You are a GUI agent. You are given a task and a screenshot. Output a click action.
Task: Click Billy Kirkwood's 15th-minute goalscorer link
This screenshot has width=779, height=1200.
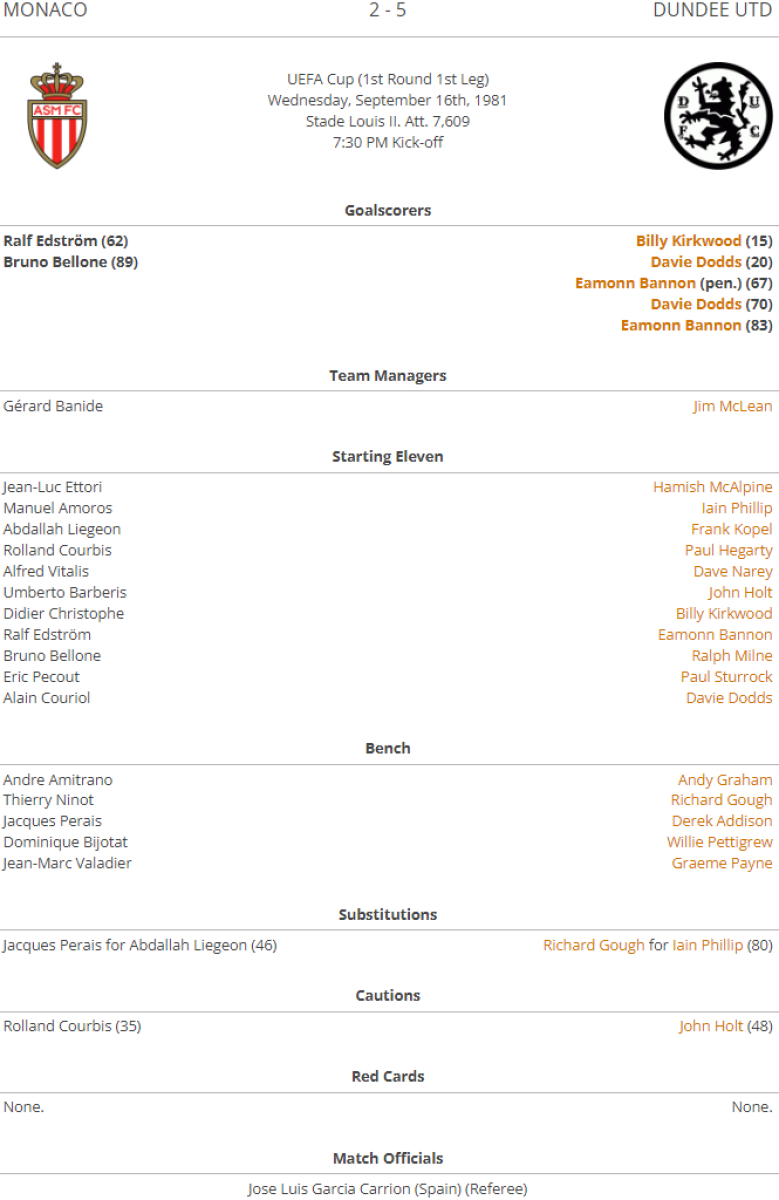click(688, 241)
